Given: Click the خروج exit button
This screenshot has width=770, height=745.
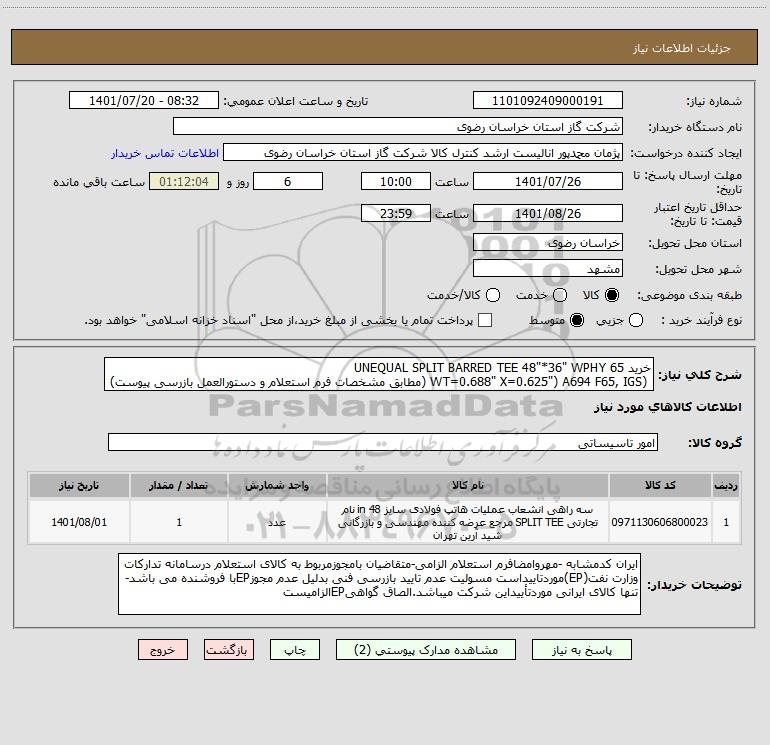Looking at the screenshot, I should pos(163,650).
